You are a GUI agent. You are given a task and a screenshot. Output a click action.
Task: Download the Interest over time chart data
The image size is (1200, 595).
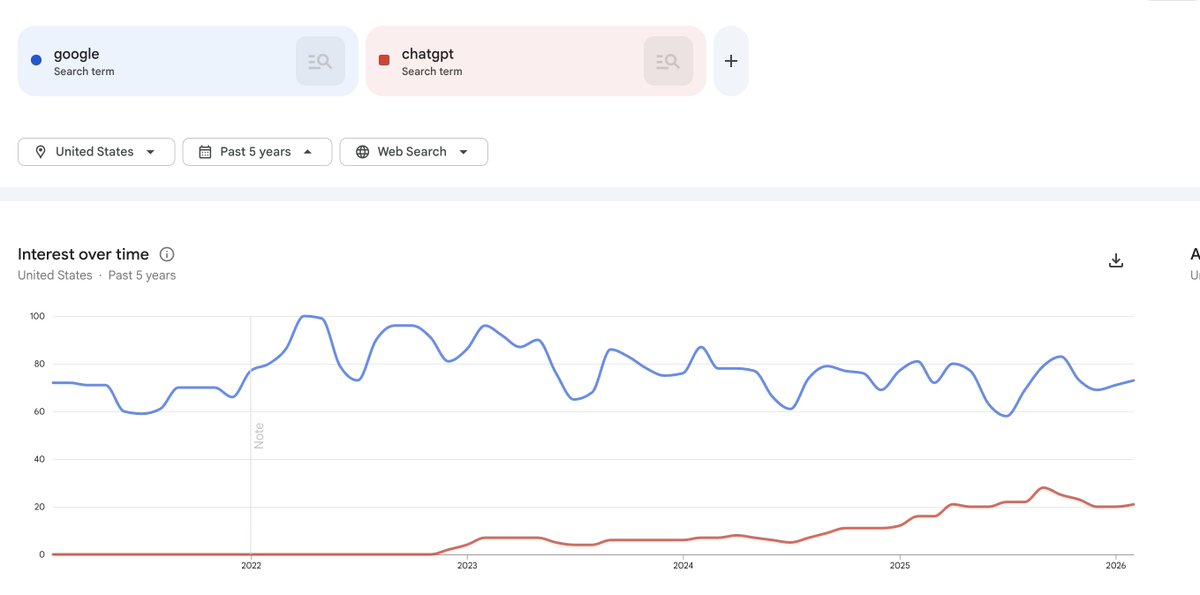tap(1117, 261)
